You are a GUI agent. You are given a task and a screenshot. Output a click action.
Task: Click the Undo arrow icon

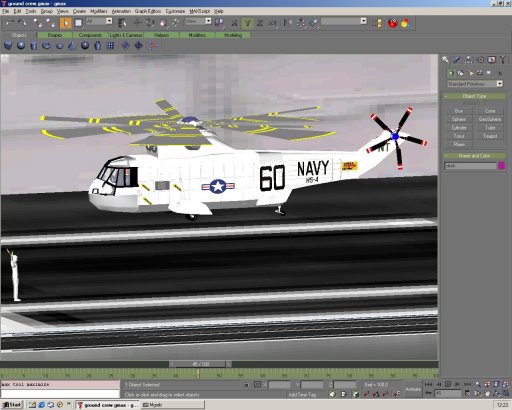[10, 23]
